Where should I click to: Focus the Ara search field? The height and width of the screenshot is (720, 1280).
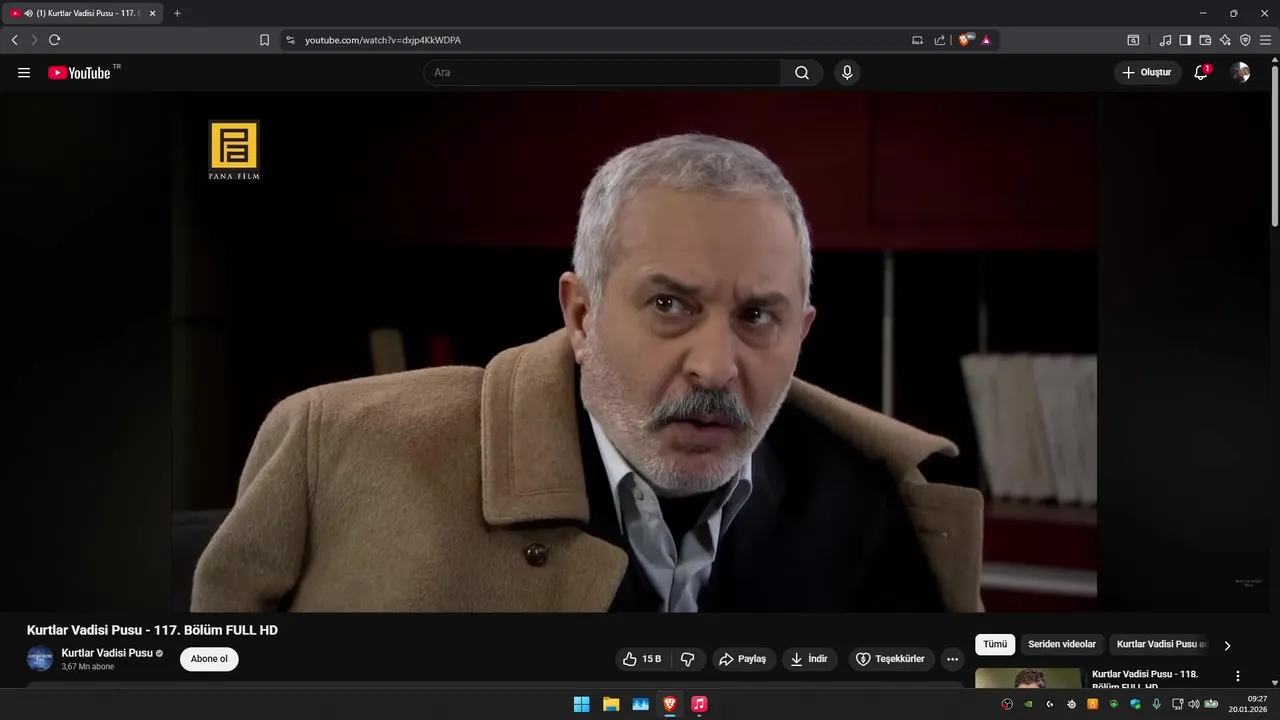pyautogui.click(x=602, y=73)
